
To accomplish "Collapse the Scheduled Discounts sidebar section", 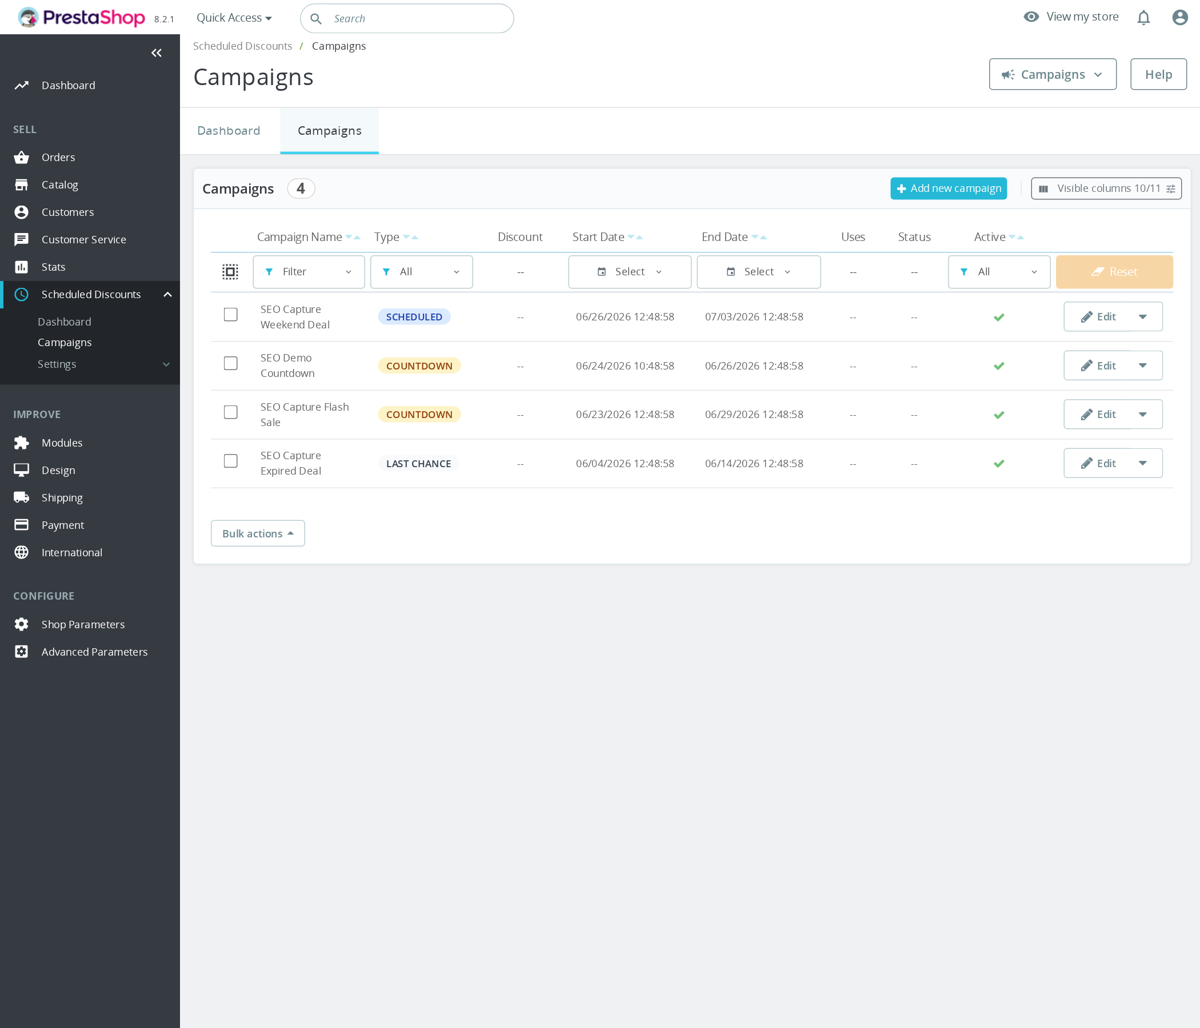I will 167,295.
